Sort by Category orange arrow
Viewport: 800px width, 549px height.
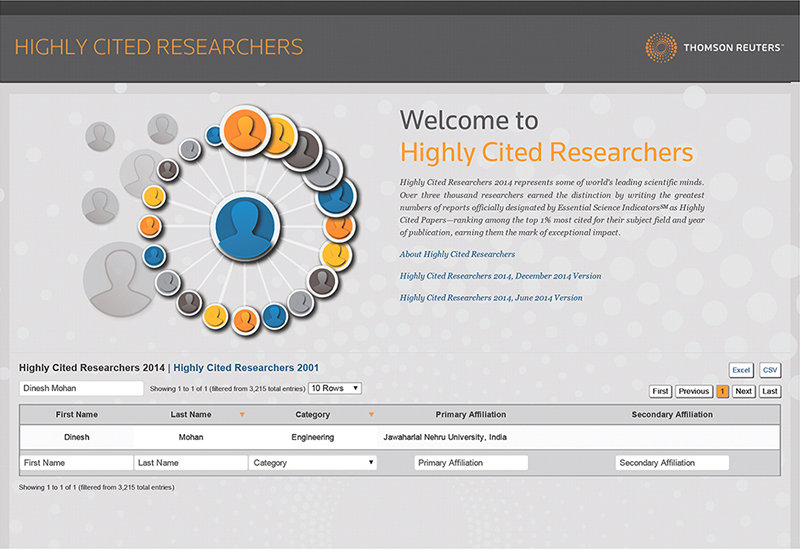click(371, 415)
